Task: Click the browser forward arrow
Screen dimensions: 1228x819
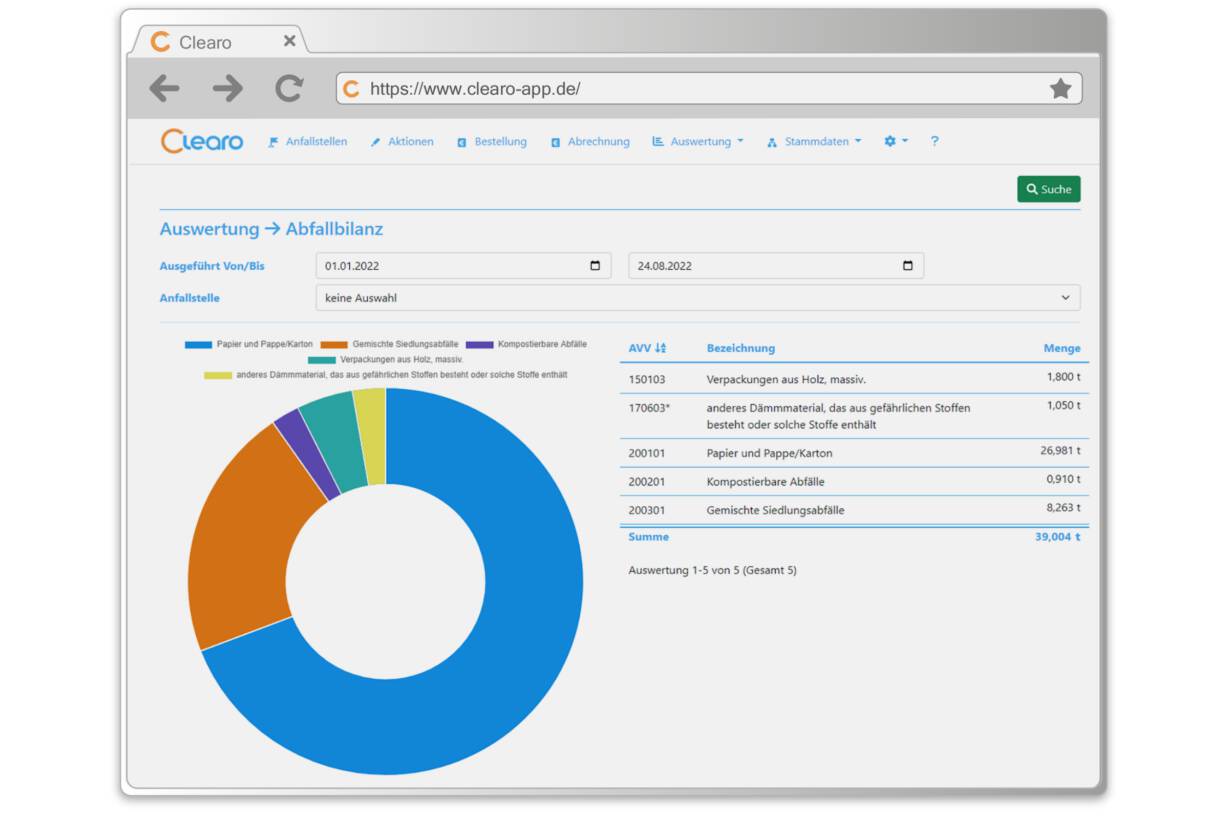Action: [227, 88]
